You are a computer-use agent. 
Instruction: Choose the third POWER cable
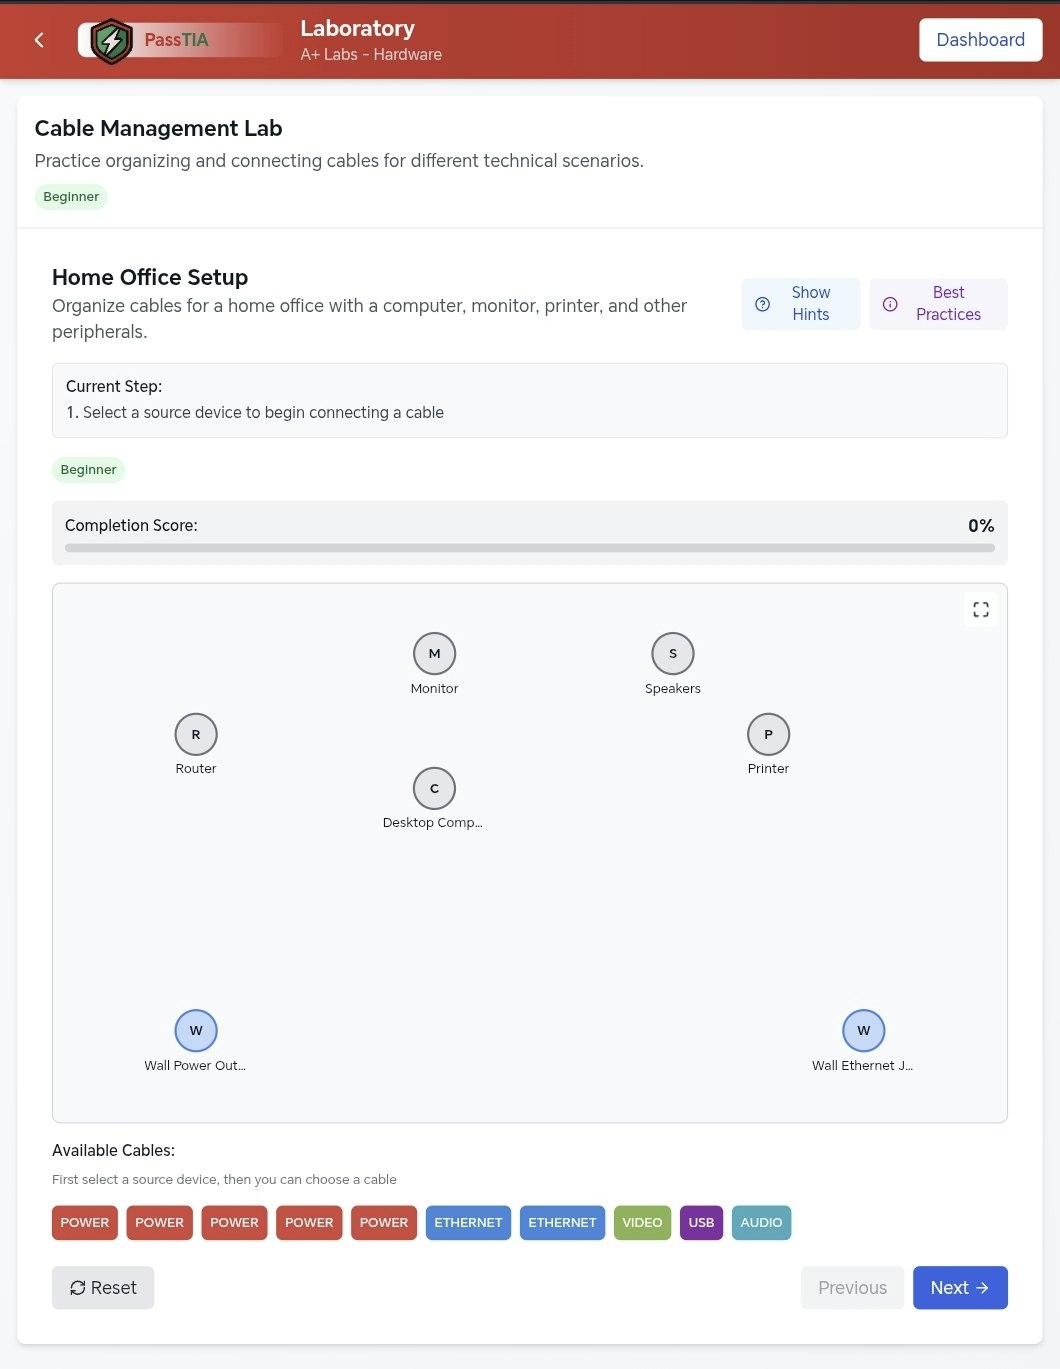pyautogui.click(x=234, y=1223)
